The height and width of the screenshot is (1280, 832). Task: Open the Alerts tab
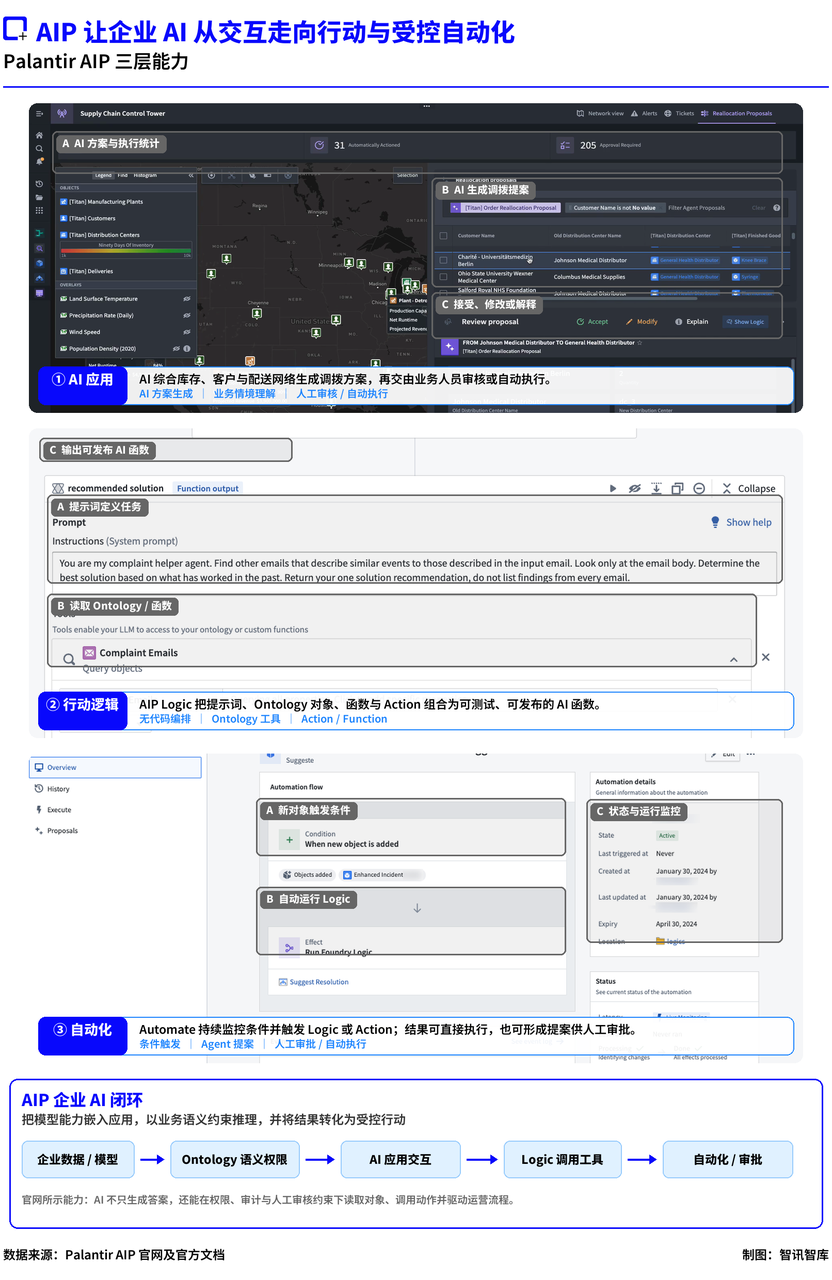click(x=645, y=113)
